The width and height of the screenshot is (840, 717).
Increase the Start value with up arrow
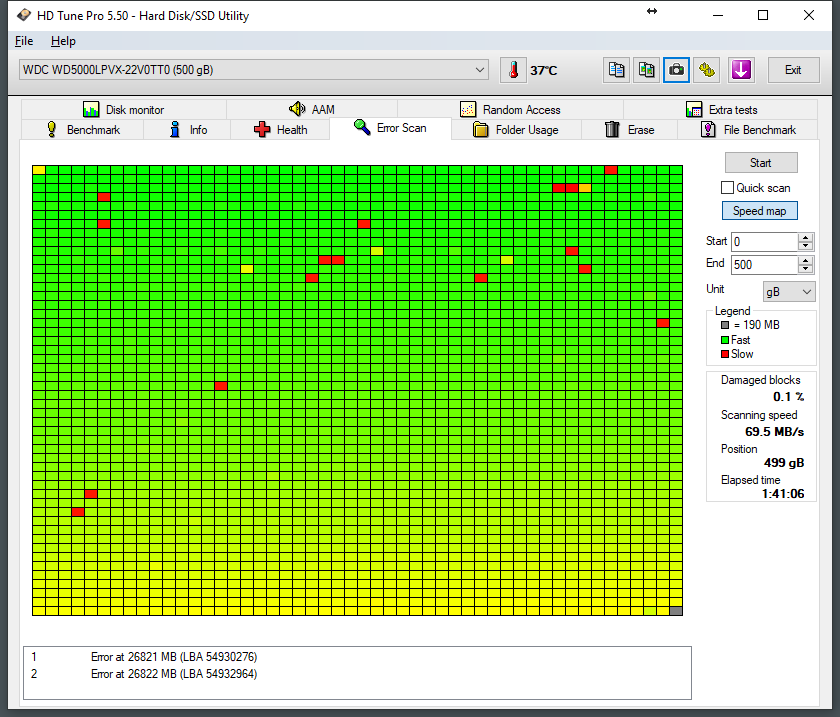(806, 237)
